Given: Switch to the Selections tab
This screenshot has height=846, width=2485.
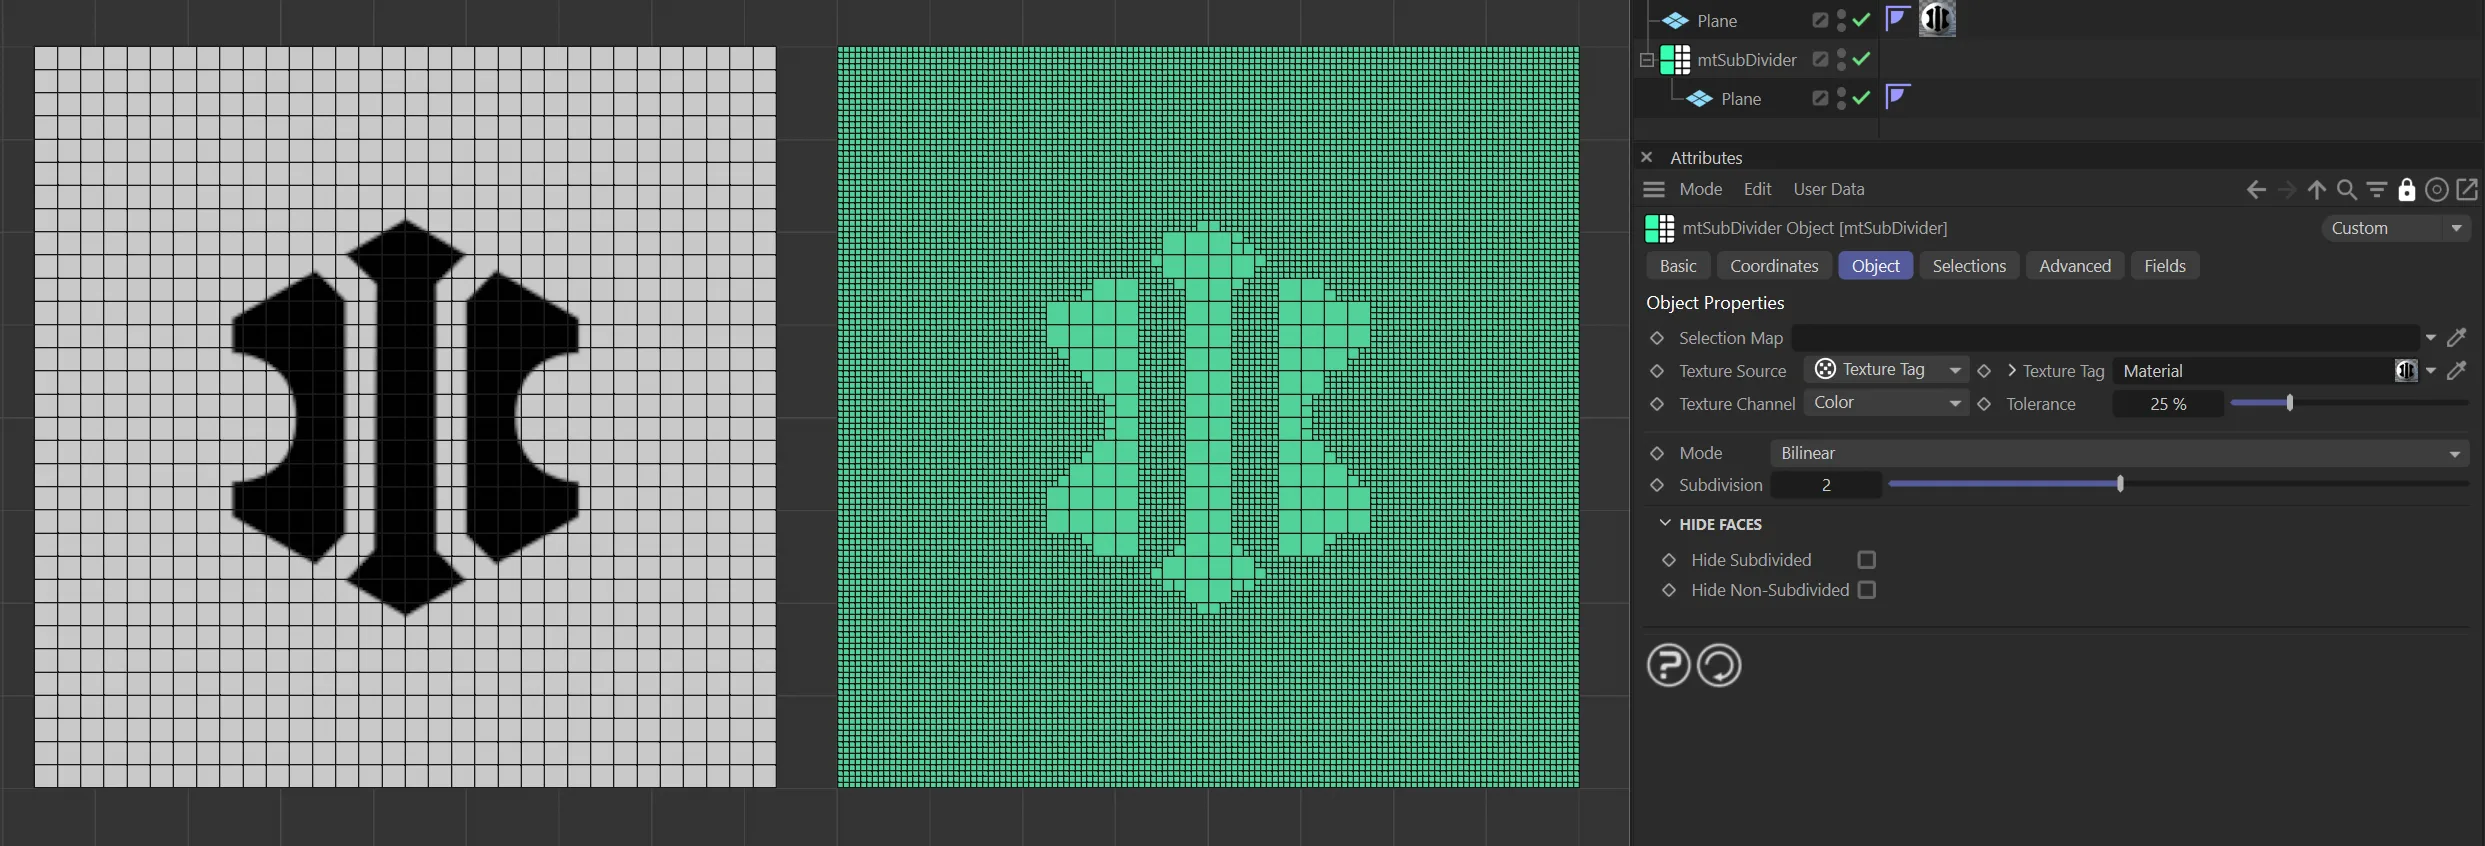Looking at the screenshot, I should [x=1968, y=266].
